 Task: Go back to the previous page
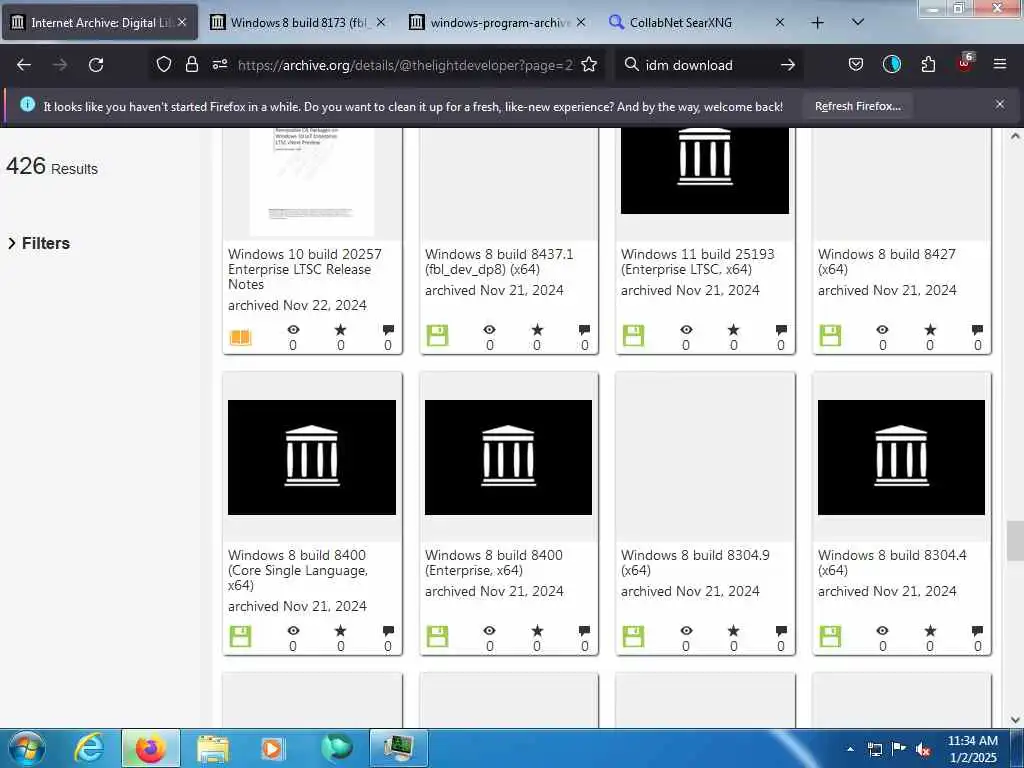tap(24, 65)
